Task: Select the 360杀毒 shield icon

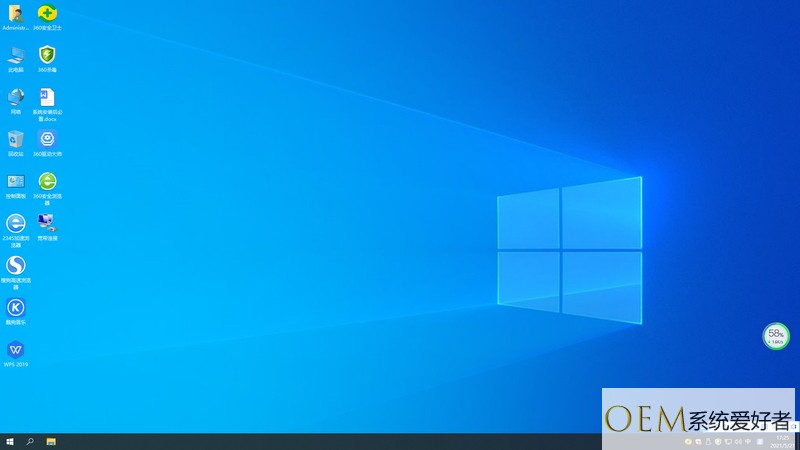Action: [47, 59]
